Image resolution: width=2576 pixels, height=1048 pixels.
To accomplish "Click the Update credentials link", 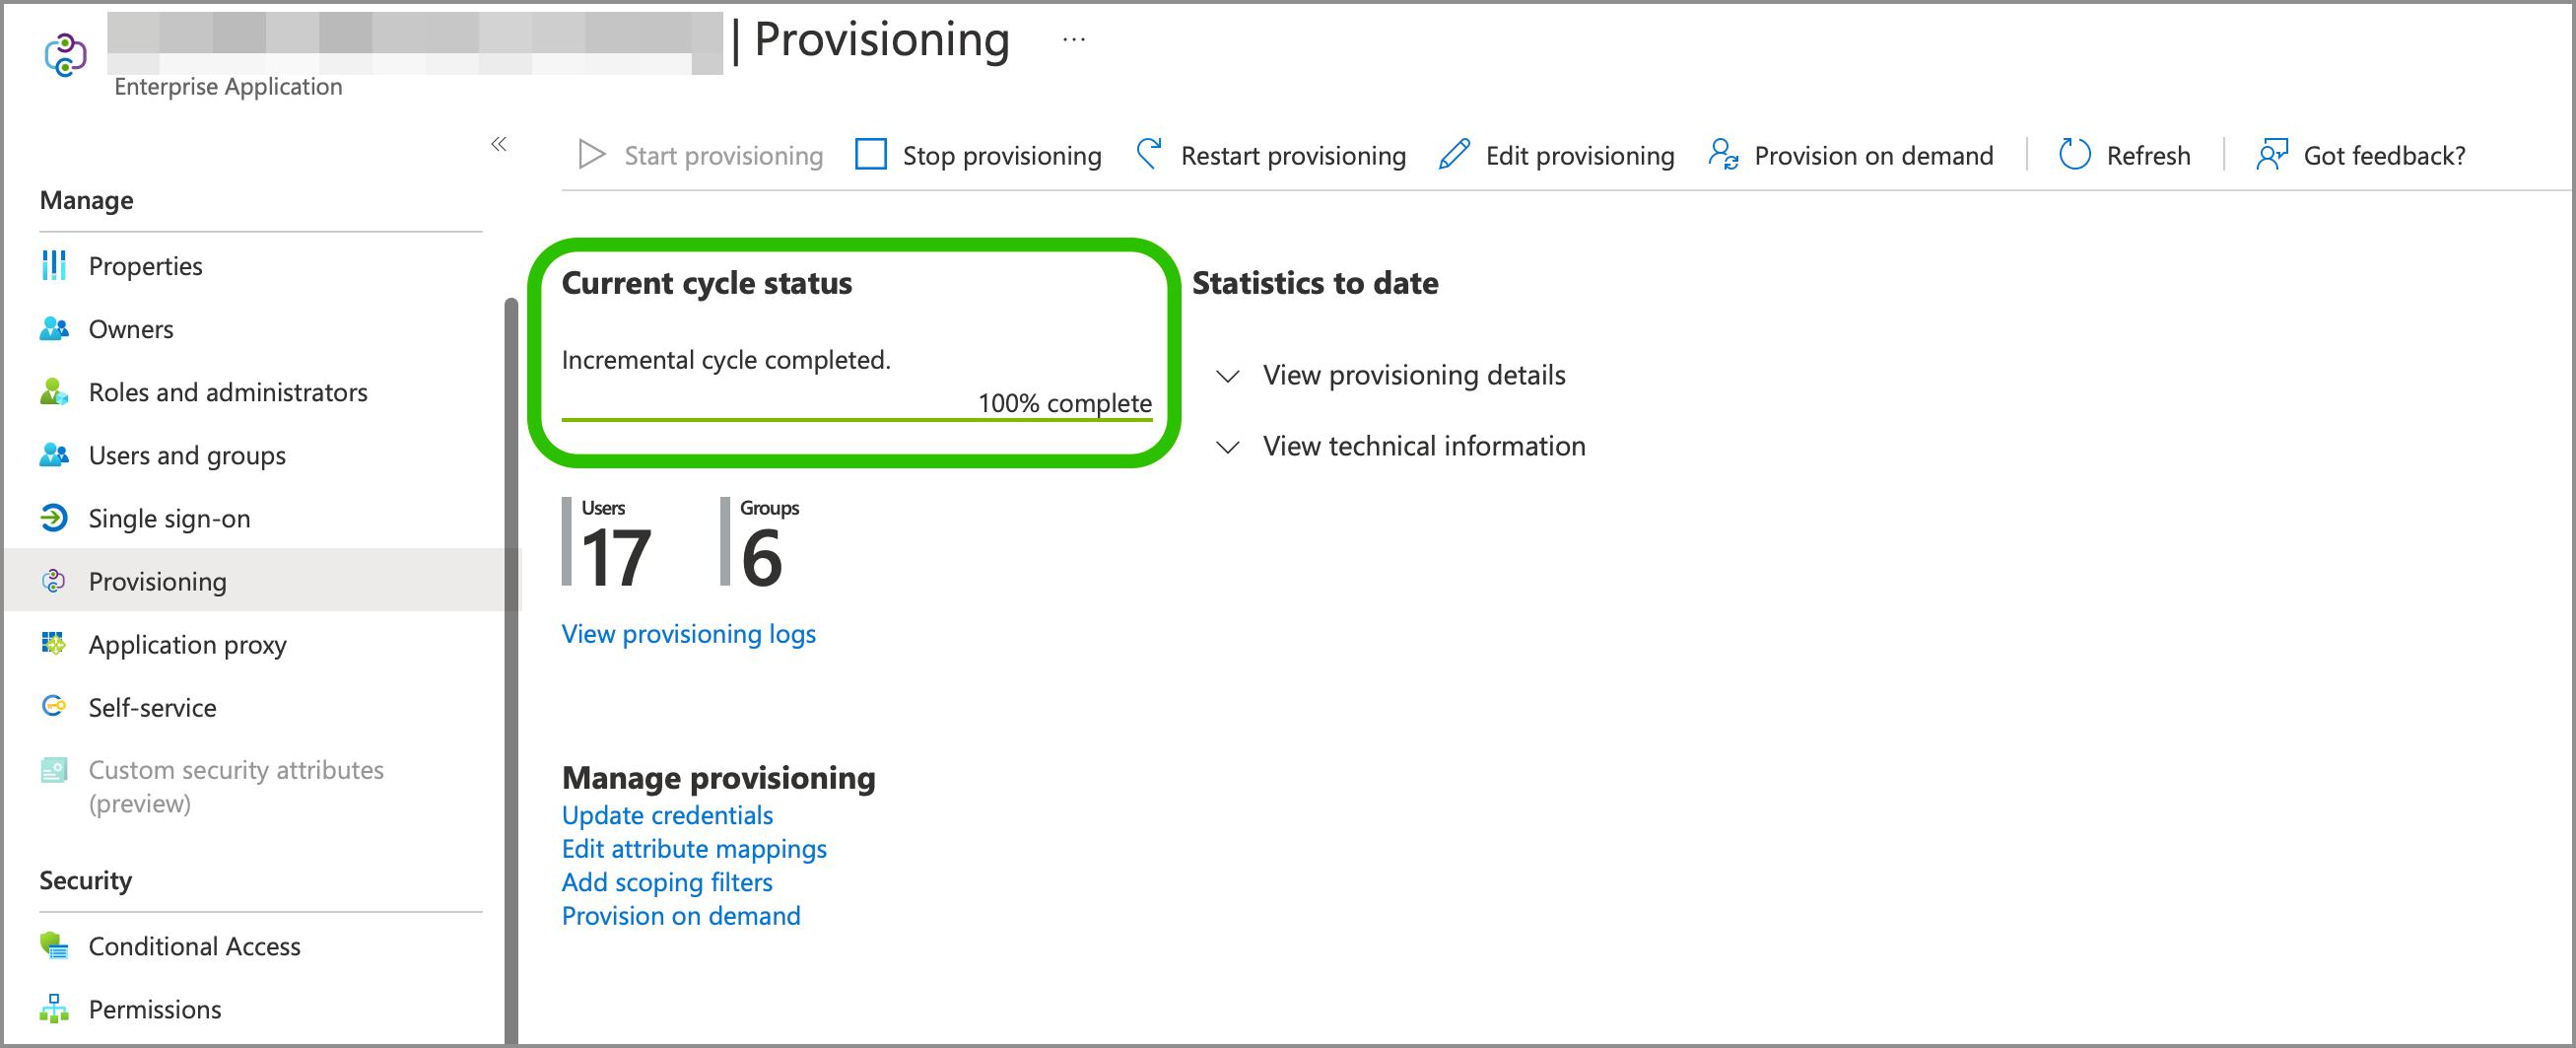I will coord(667,815).
